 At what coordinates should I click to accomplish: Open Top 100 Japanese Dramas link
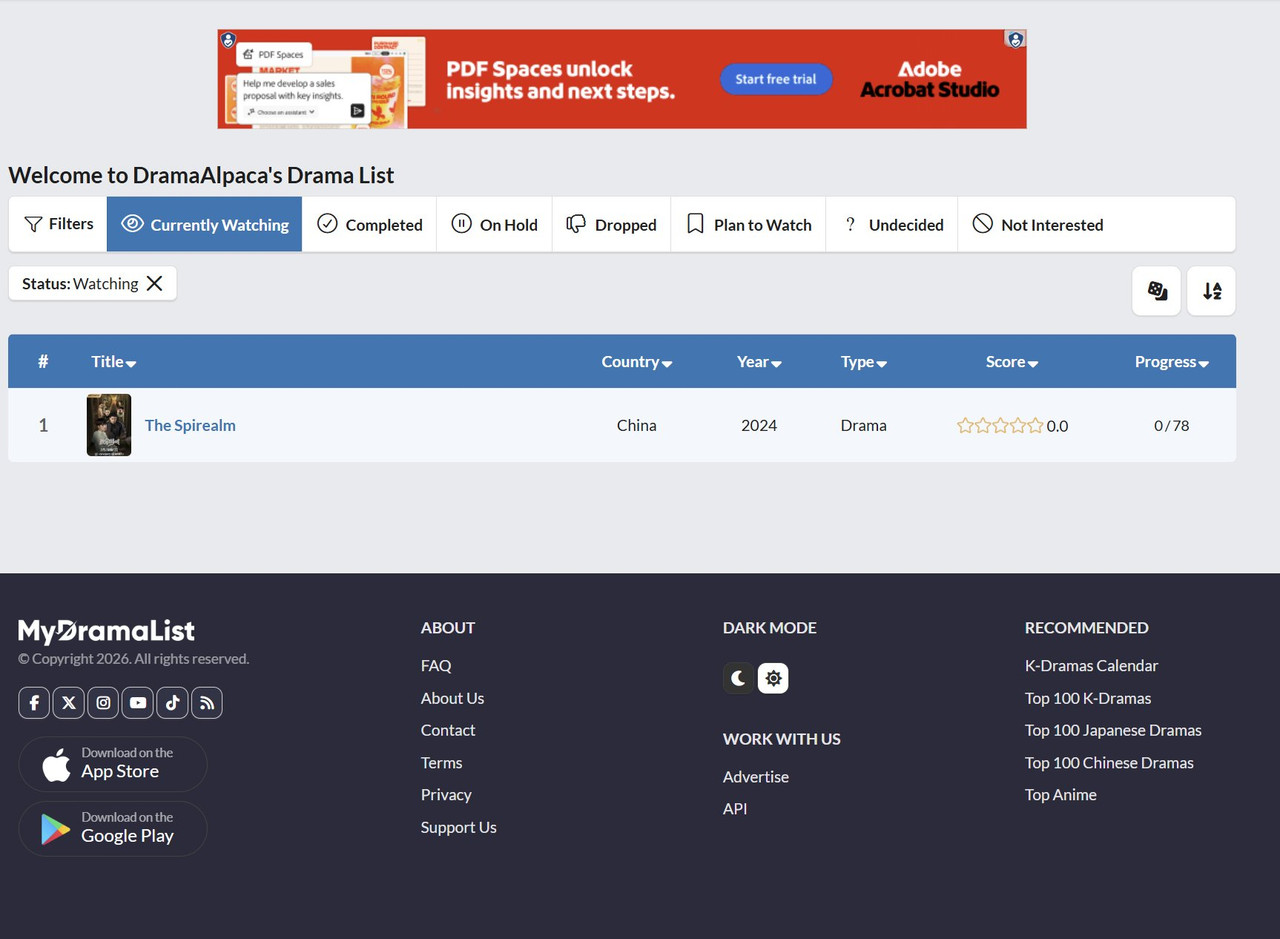point(1113,730)
